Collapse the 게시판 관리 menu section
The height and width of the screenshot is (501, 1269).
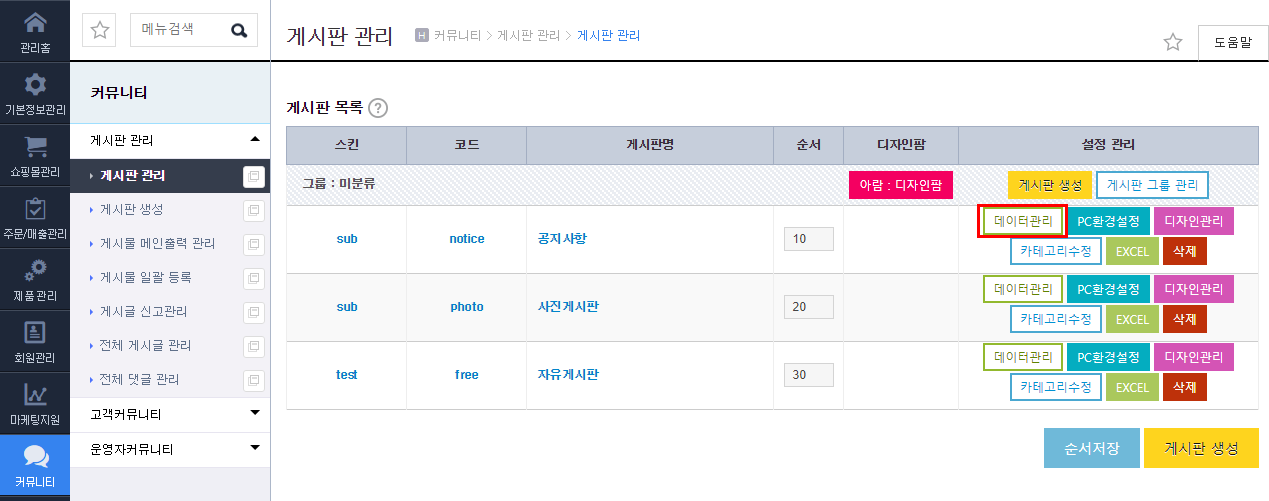pos(255,139)
